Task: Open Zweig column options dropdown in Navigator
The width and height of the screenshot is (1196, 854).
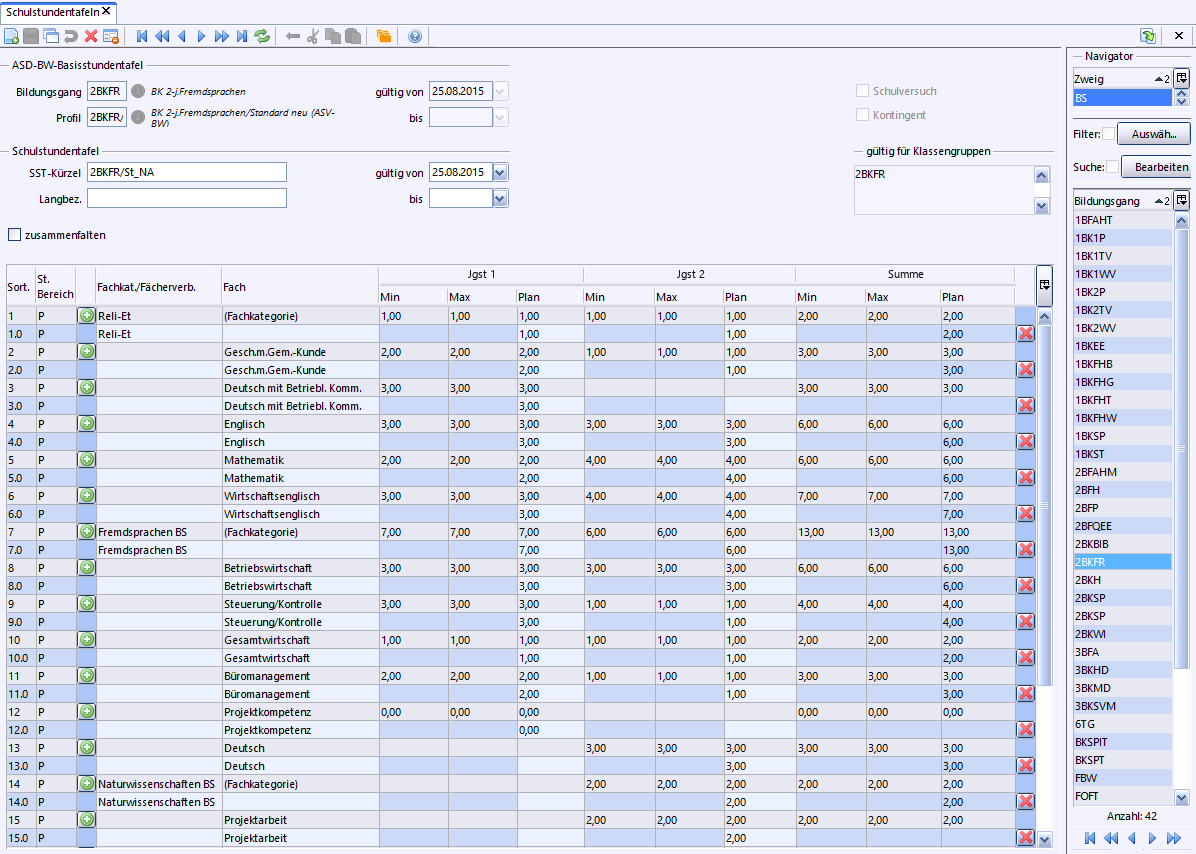Action: coord(1181,78)
